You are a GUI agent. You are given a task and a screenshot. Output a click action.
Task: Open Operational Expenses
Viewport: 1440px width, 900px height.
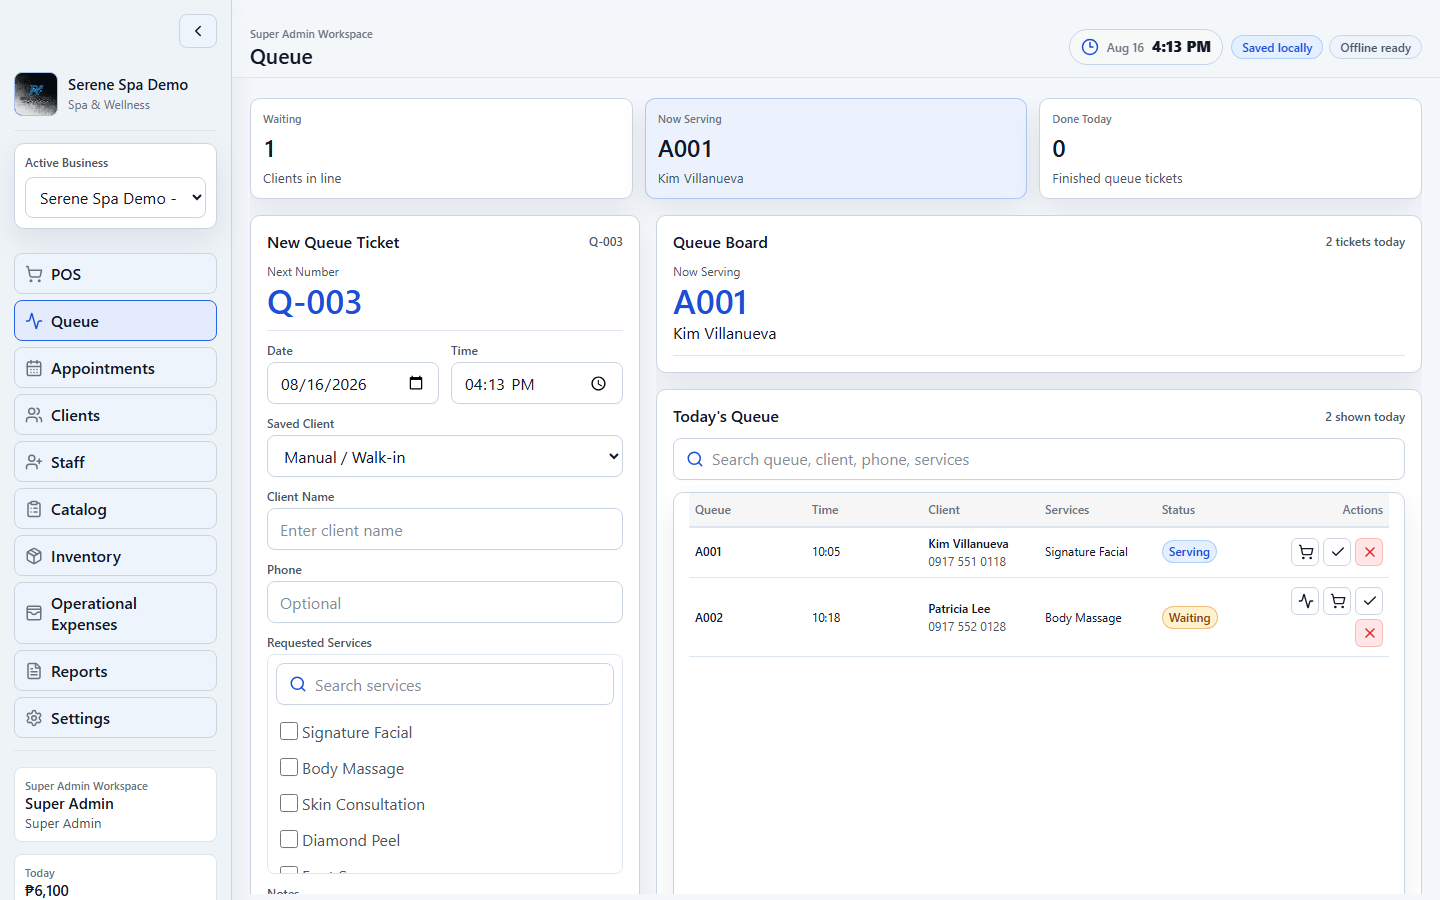click(115, 614)
